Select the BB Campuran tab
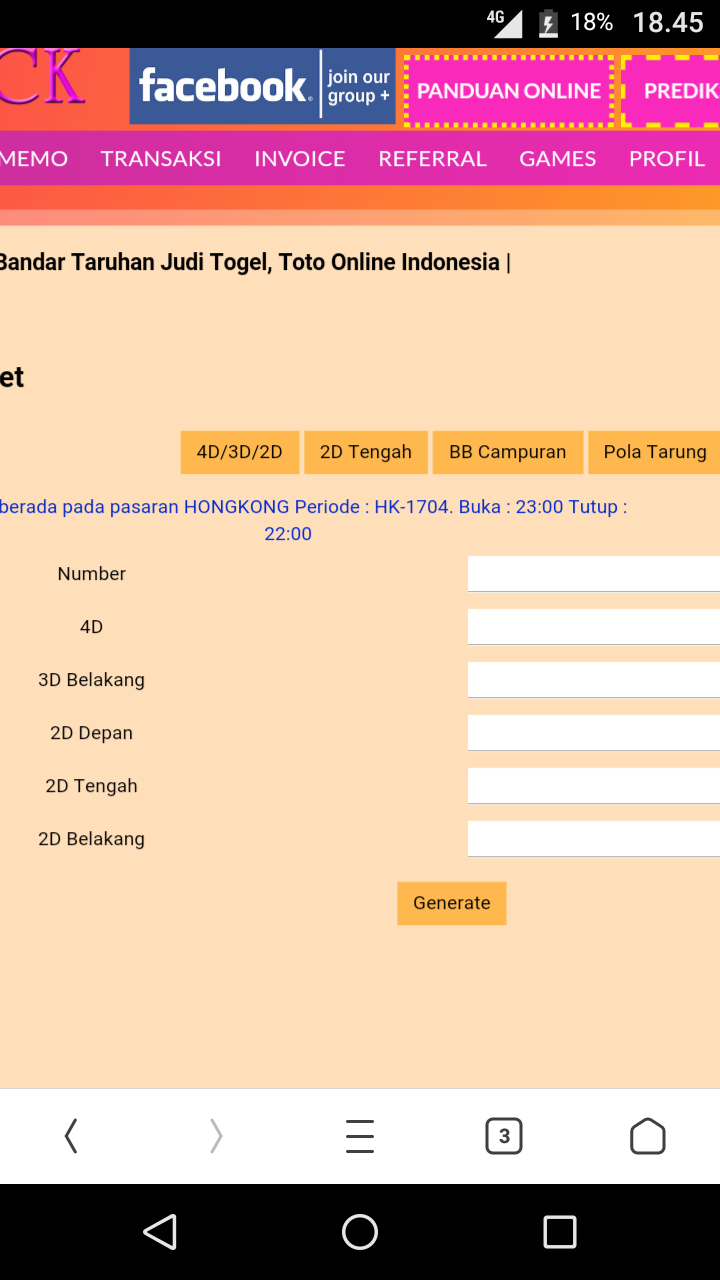Screen dimensions: 720x1280 pyautogui.click(x=508, y=452)
